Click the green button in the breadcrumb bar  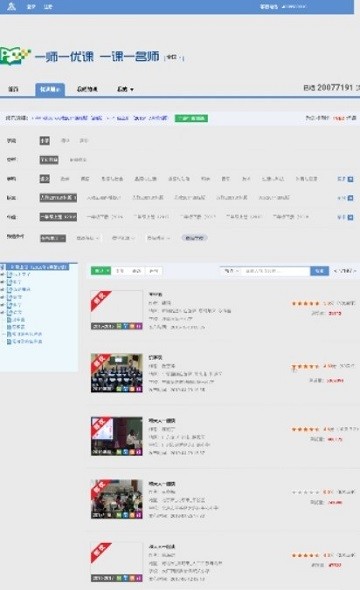[191, 119]
